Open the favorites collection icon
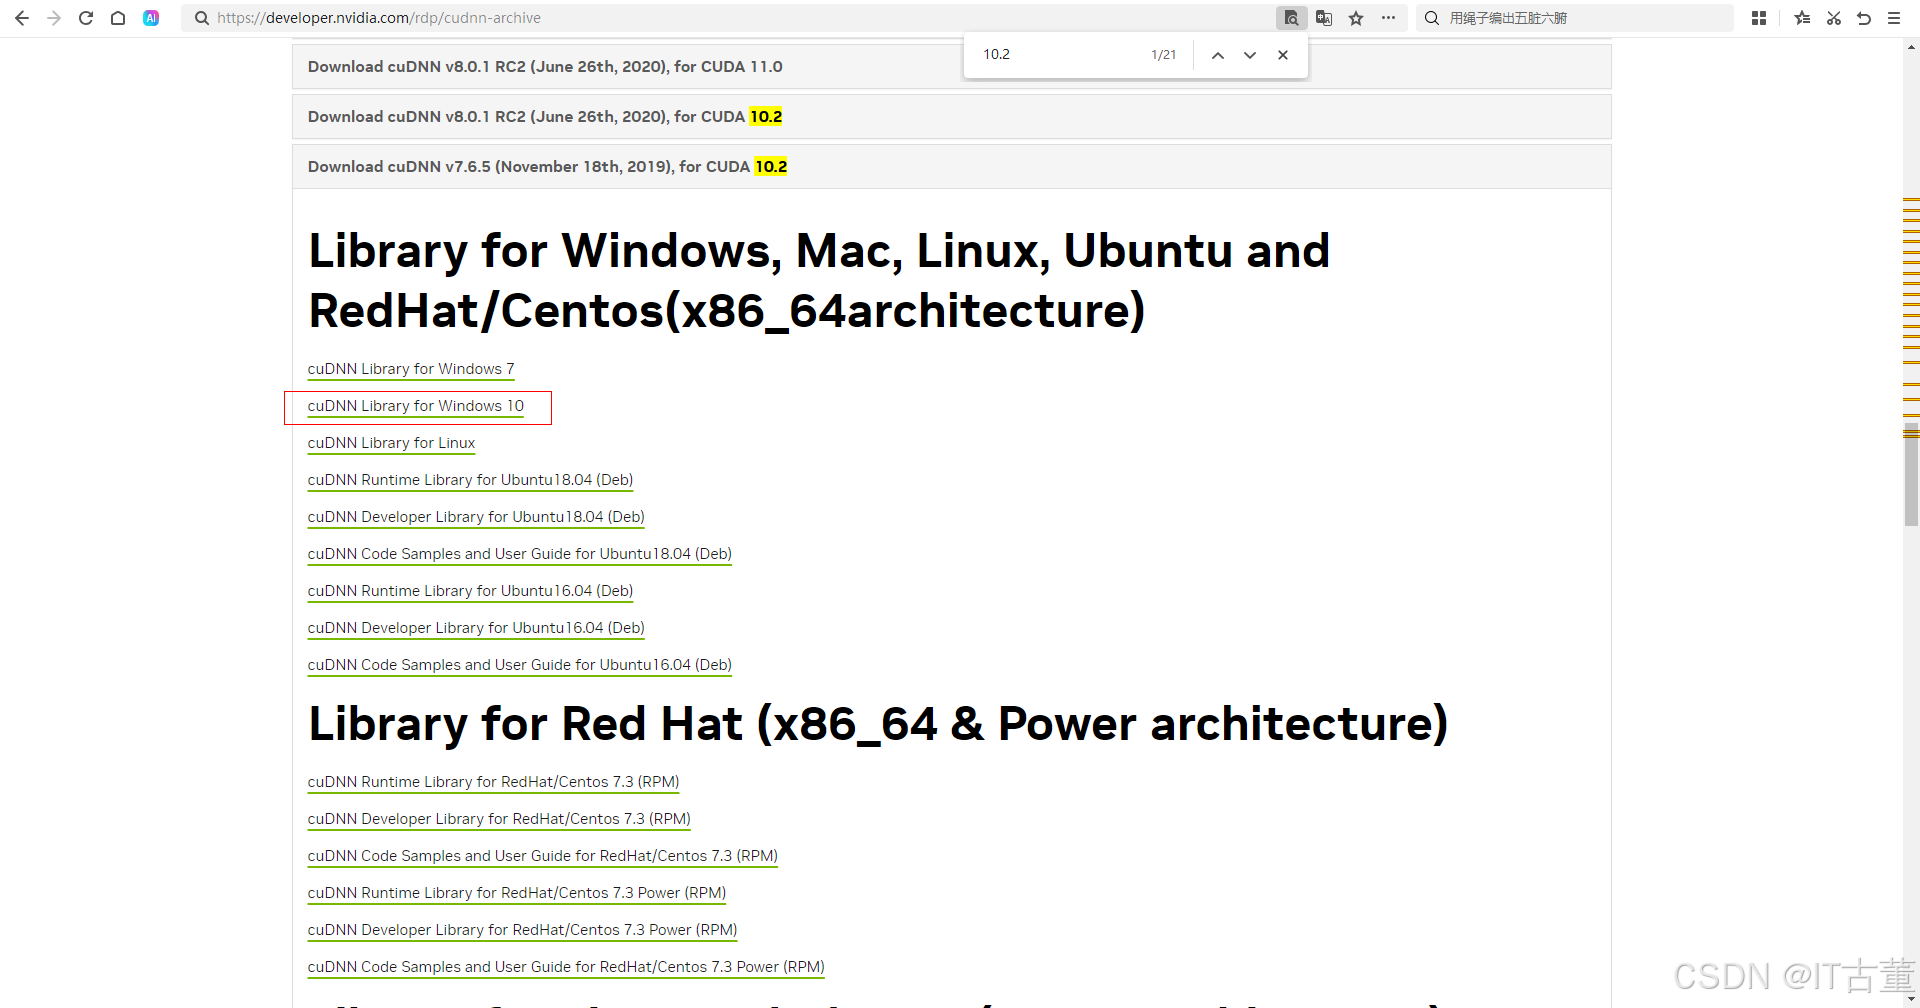The image size is (1920, 1008). click(x=1801, y=17)
